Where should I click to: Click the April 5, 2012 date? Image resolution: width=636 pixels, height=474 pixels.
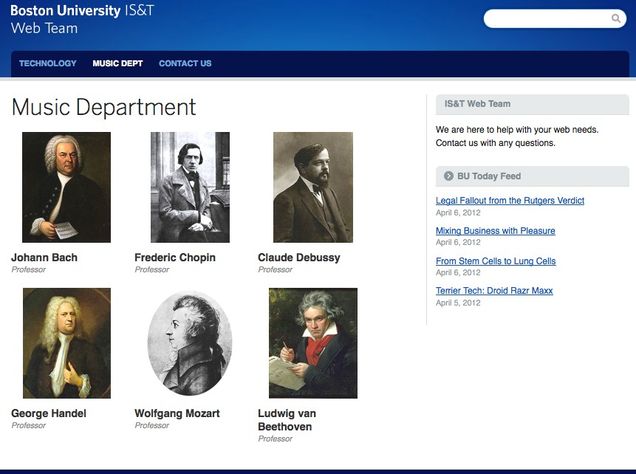pos(458,303)
